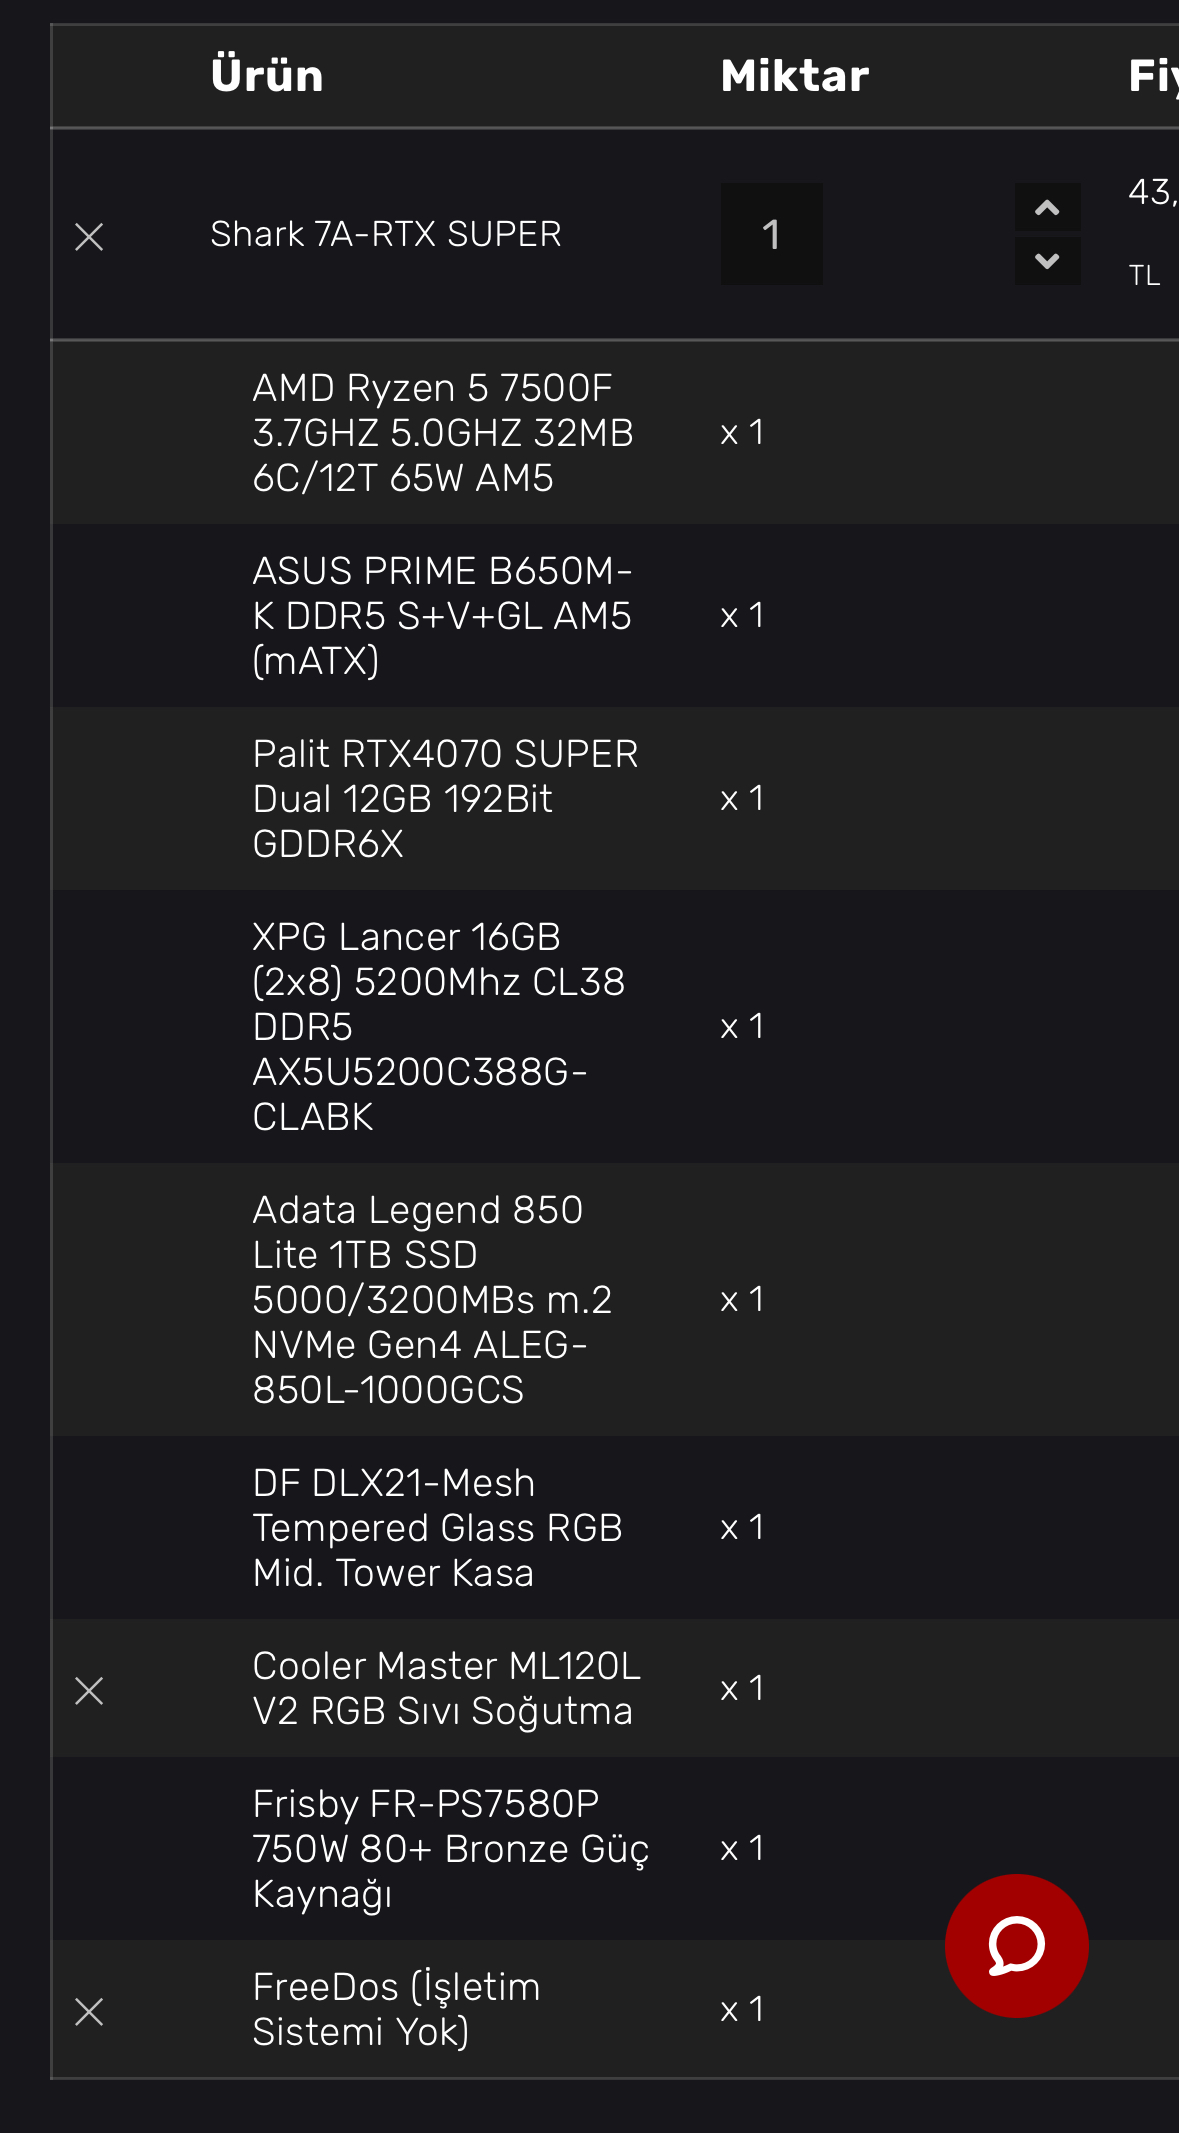1179x2133 pixels.
Task: Select DF DLX21-Mesh case item
Action: (x=437, y=1527)
